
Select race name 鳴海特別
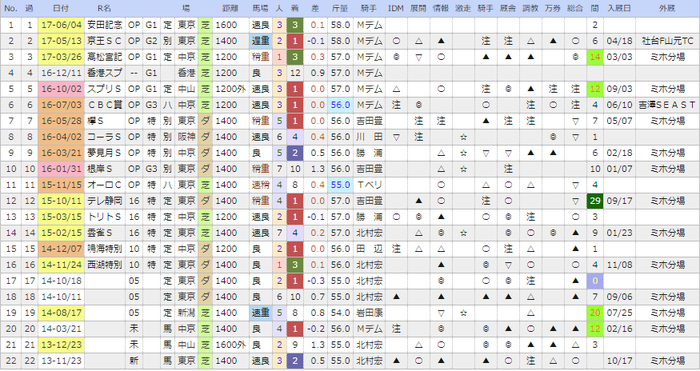click(105, 249)
